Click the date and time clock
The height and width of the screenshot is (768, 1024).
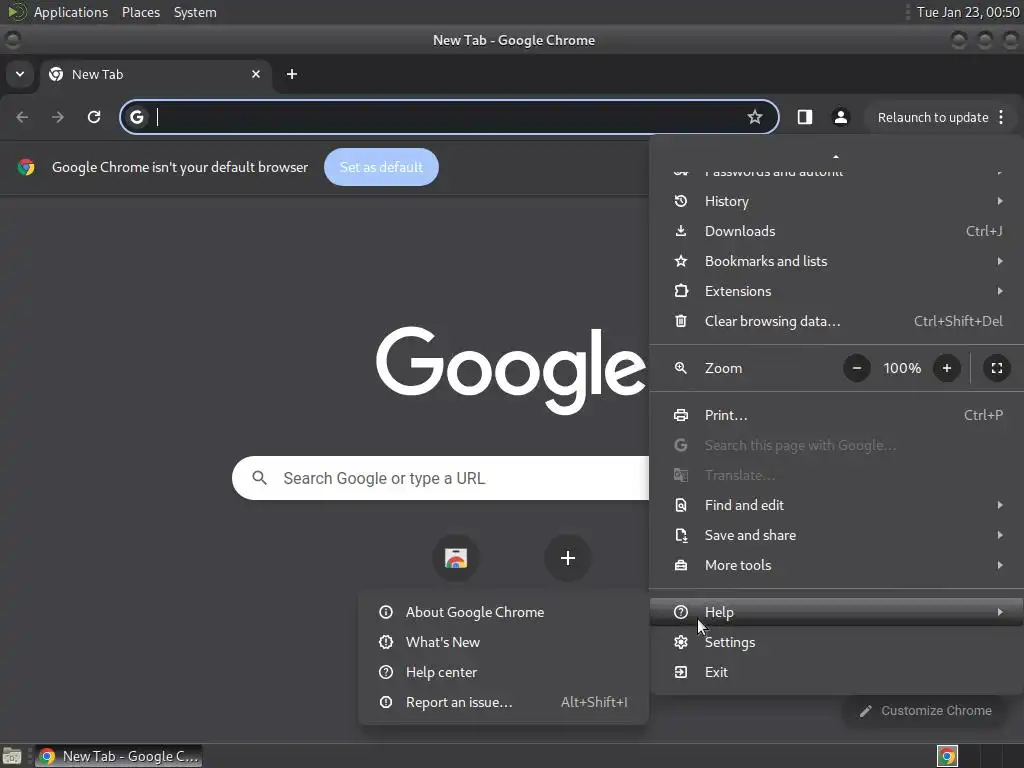pyautogui.click(x=968, y=12)
